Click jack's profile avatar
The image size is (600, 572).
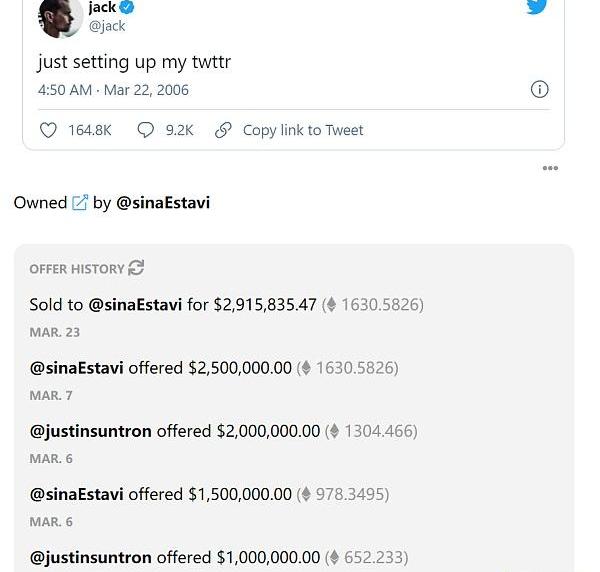pos(59,15)
